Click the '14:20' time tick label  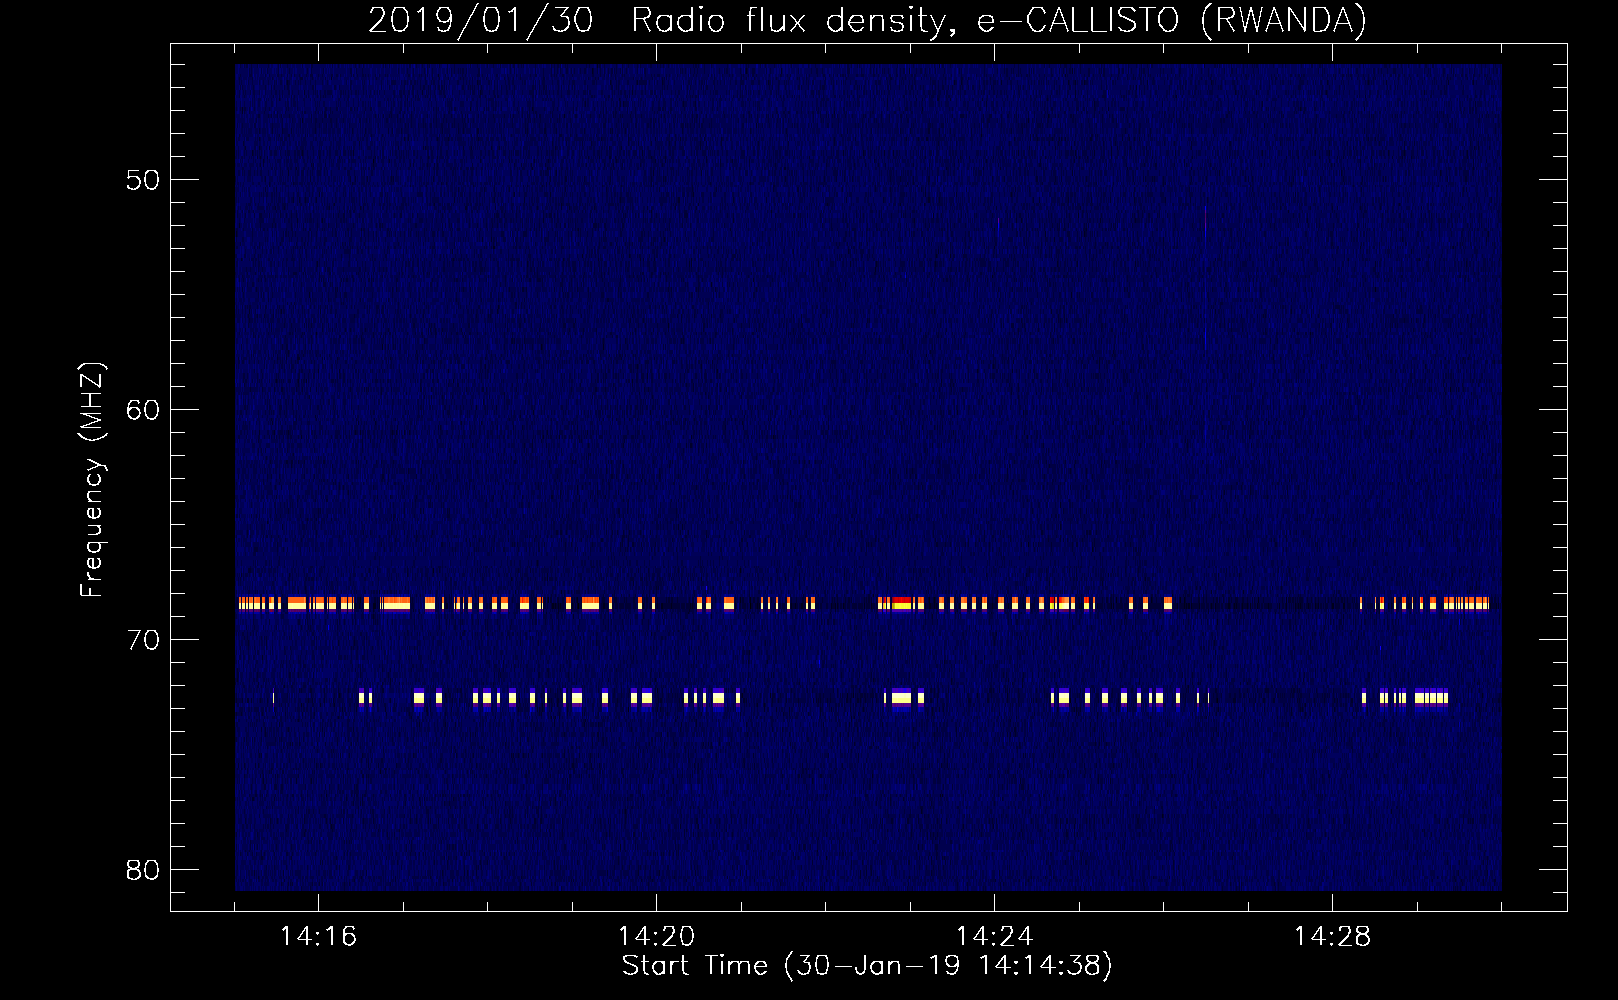point(656,937)
